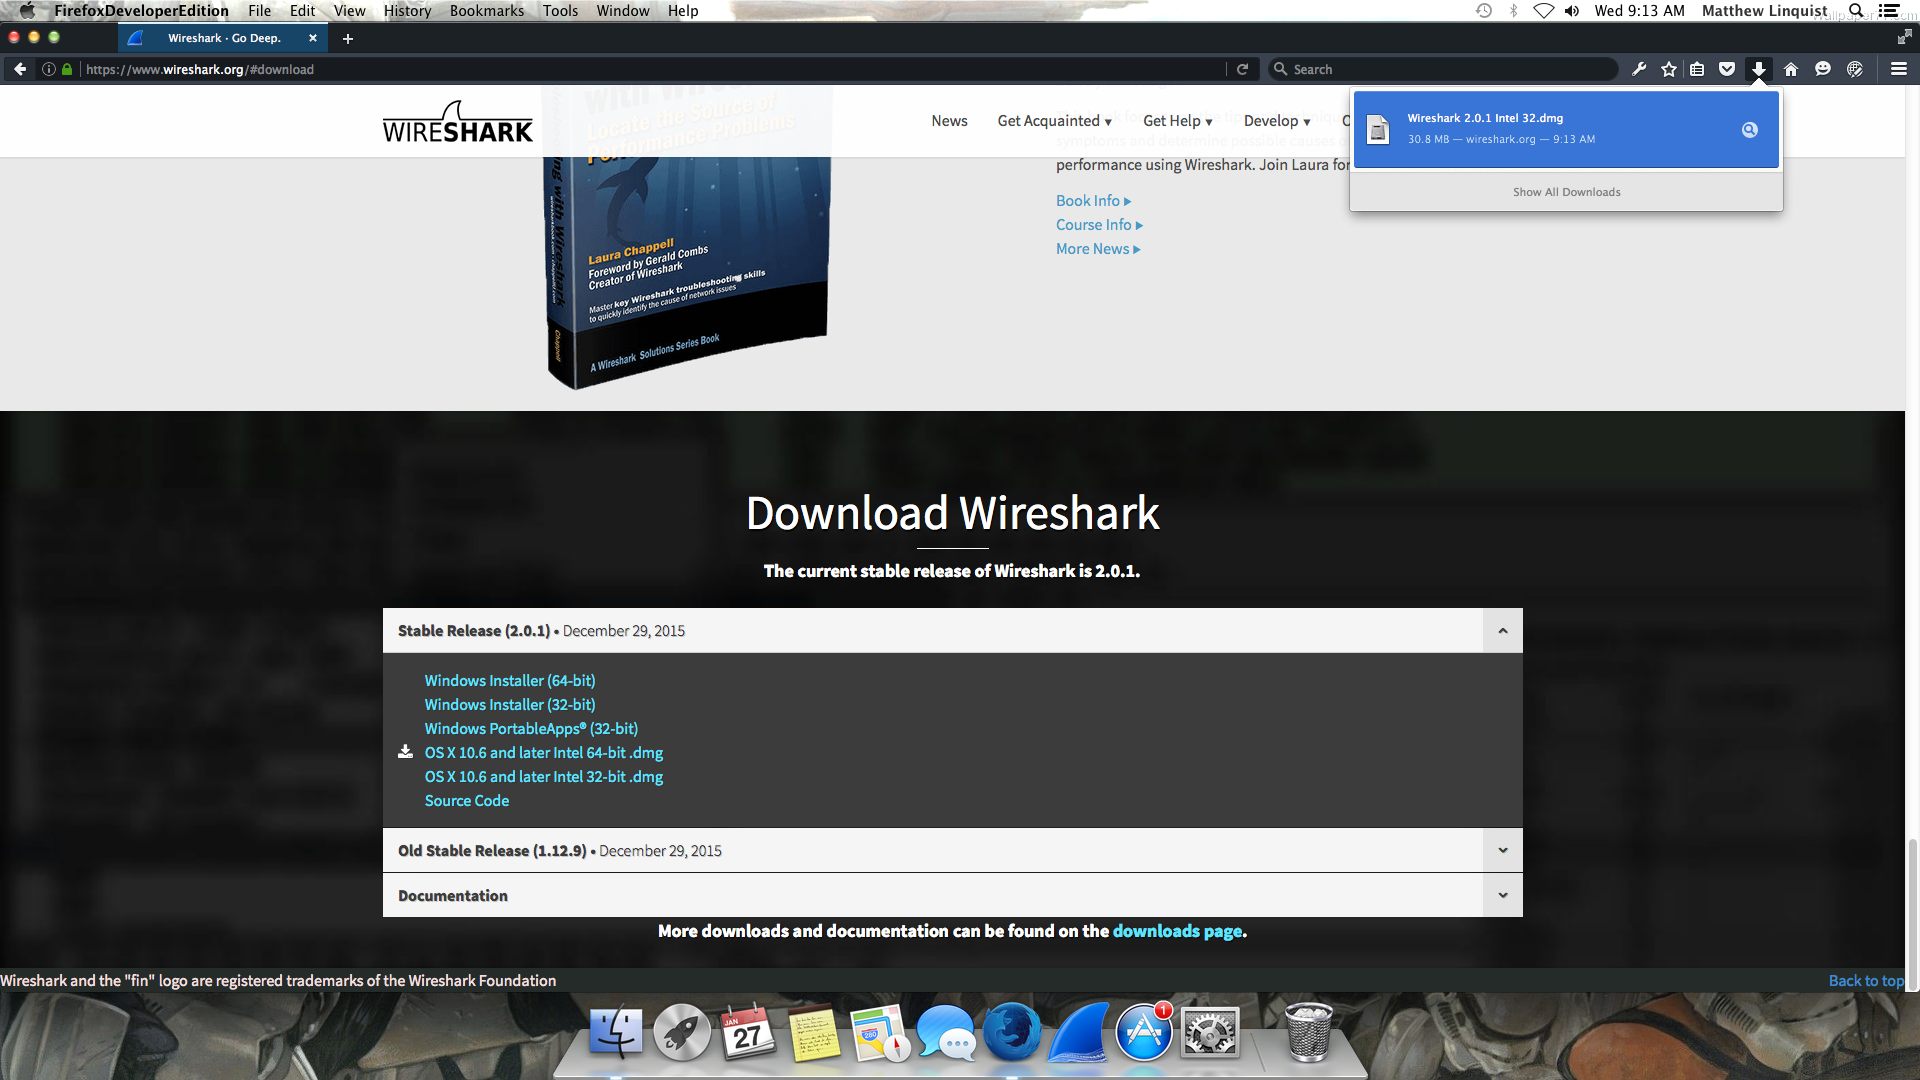Viewport: 1920px width, 1080px height.
Task: Open the Apple menu
Action: coord(28,11)
